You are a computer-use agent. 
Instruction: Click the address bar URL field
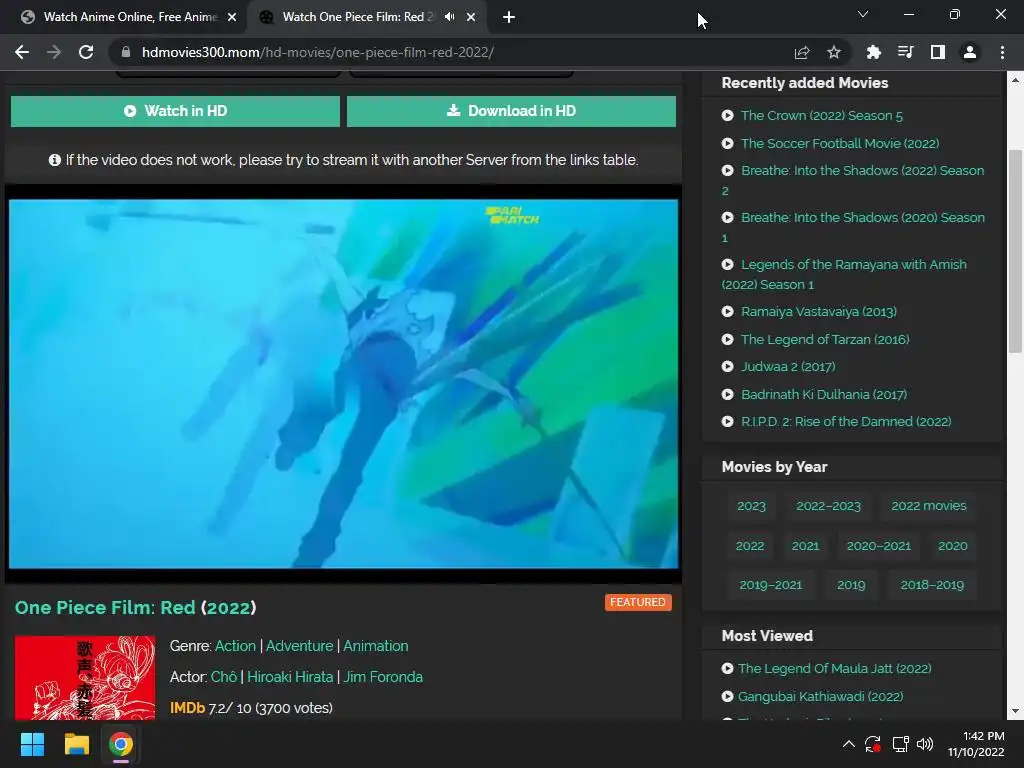pyautogui.click(x=457, y=52)
